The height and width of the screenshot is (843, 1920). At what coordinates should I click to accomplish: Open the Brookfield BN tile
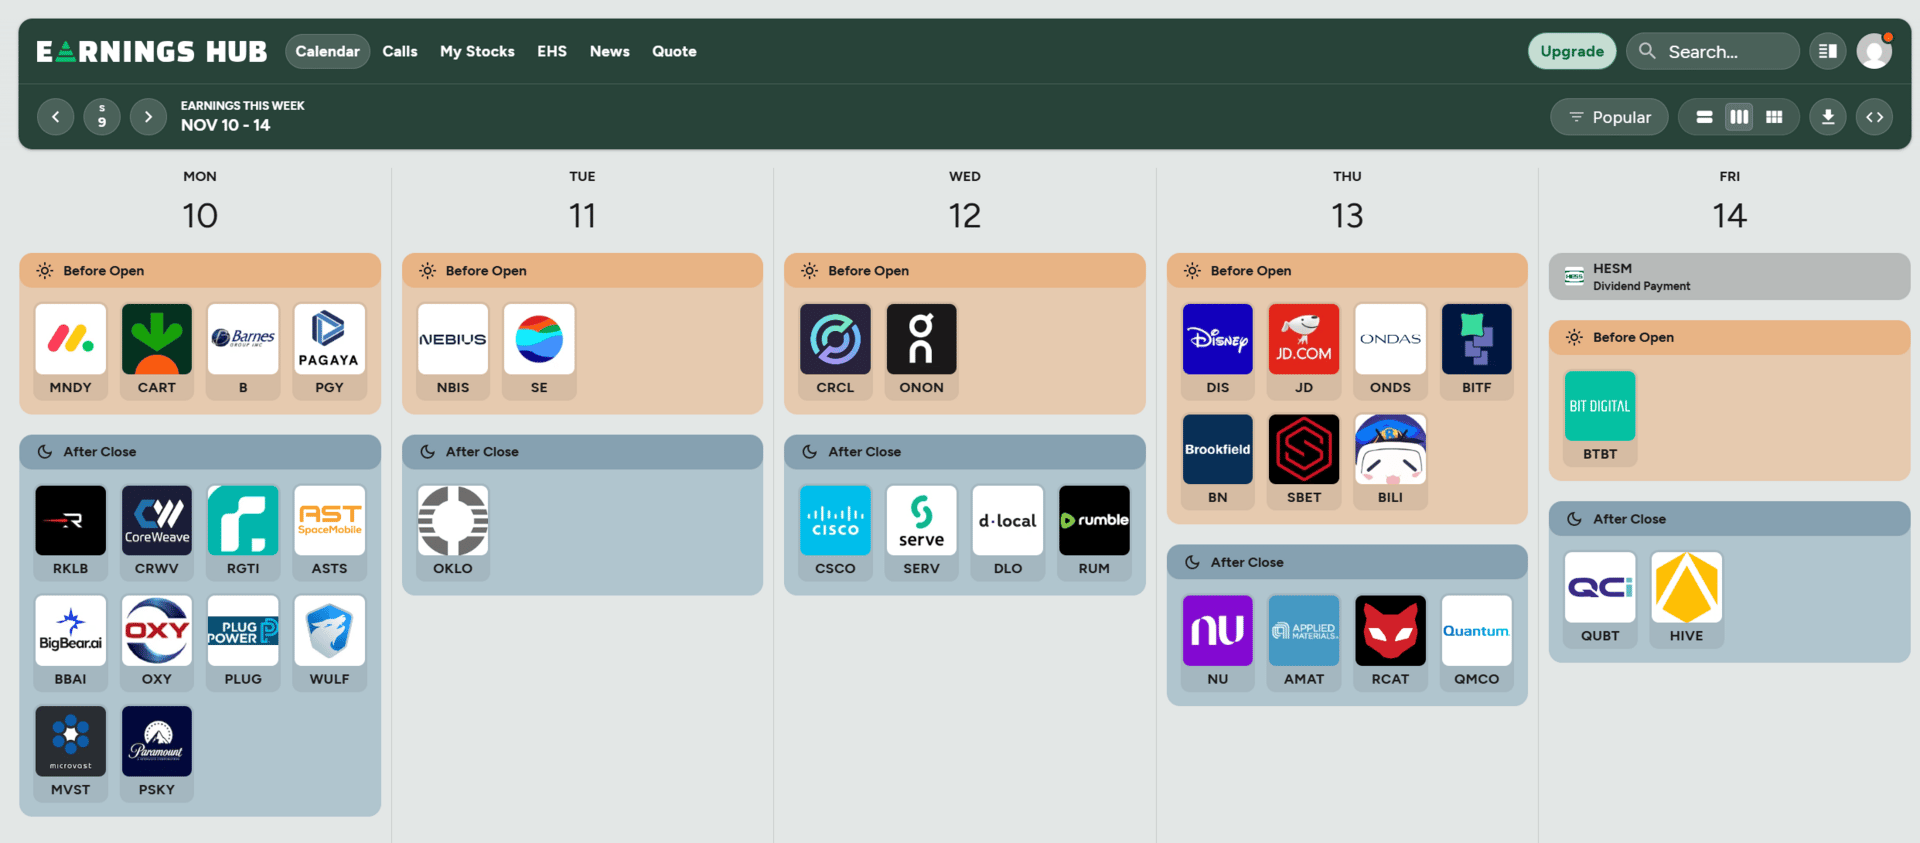coord(1218,462)
